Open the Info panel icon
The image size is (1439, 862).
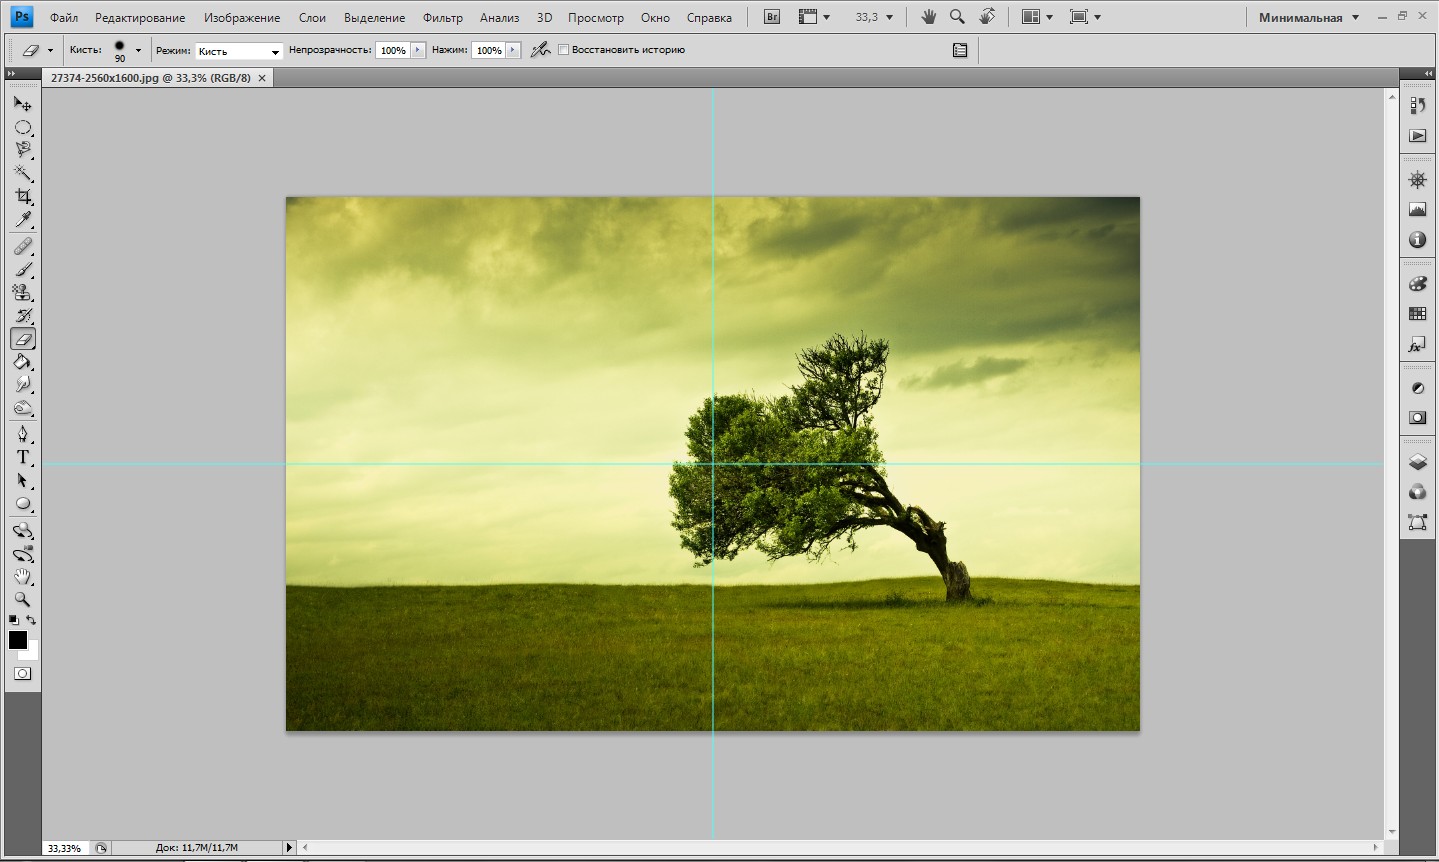(1417, 240)
